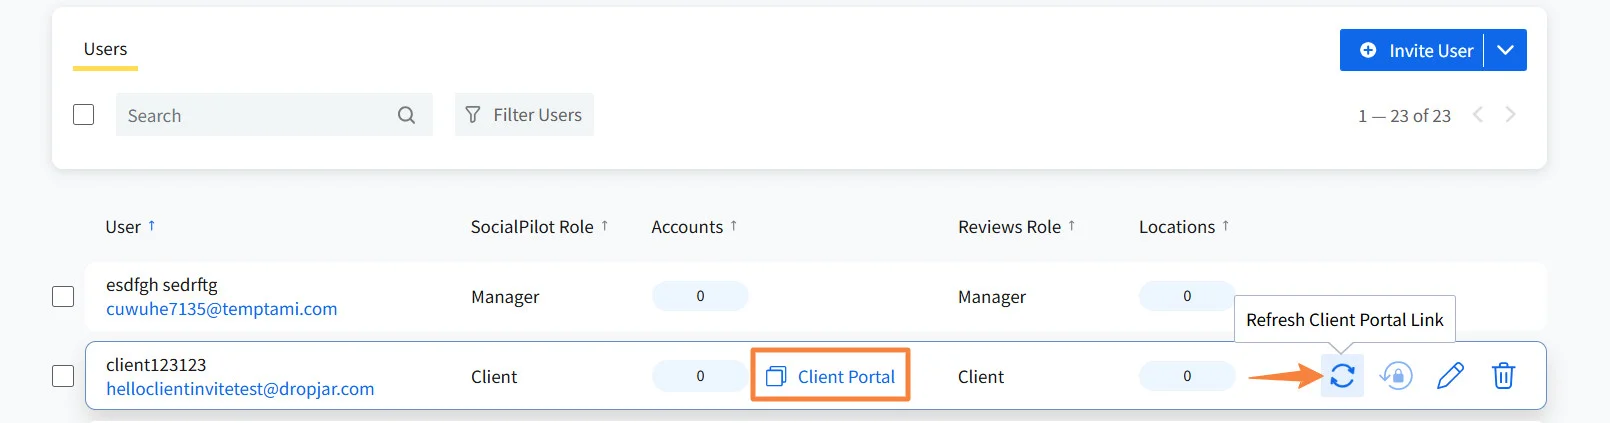Select the esdfgh sedrftg row checkbox
This screenshot has height=423, width=1610.
coord(63,297)
